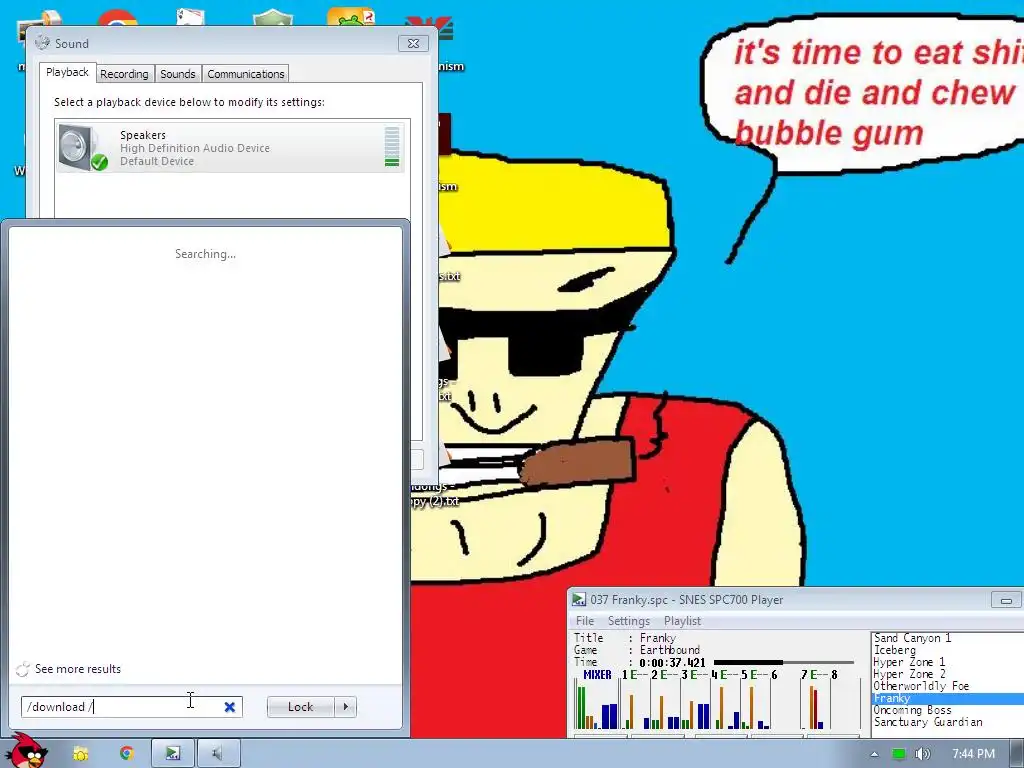The image size is (1024, 768).
Task: Click the Solitaire cards desktop icon
Action: tap(189, 18)
